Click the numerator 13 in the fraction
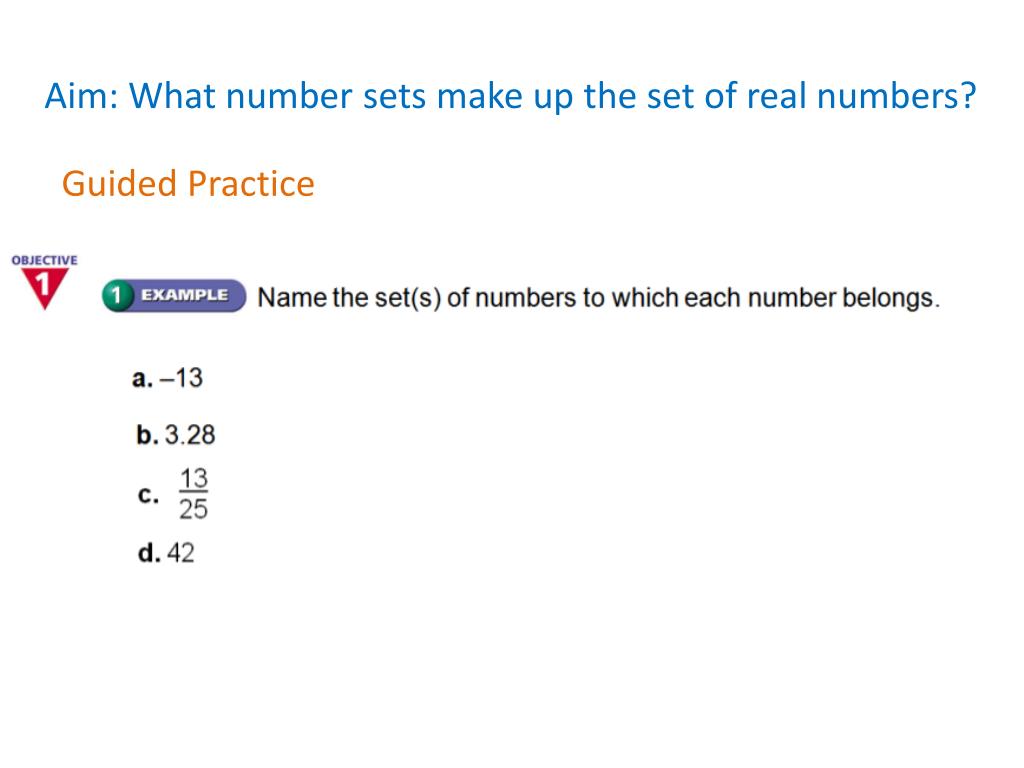 pos(193,478)
